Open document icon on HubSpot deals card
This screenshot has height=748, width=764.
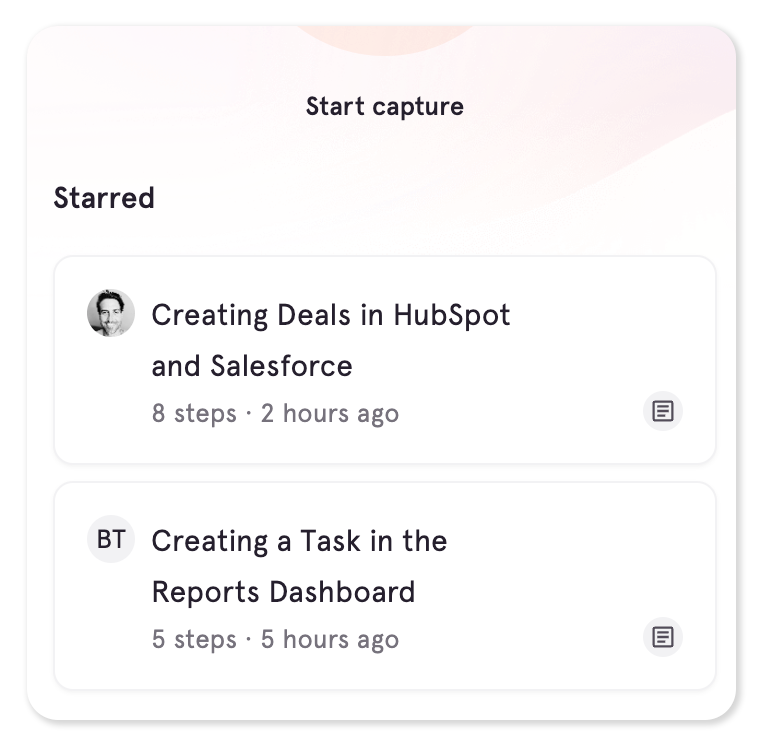click(x=662, y=411)
